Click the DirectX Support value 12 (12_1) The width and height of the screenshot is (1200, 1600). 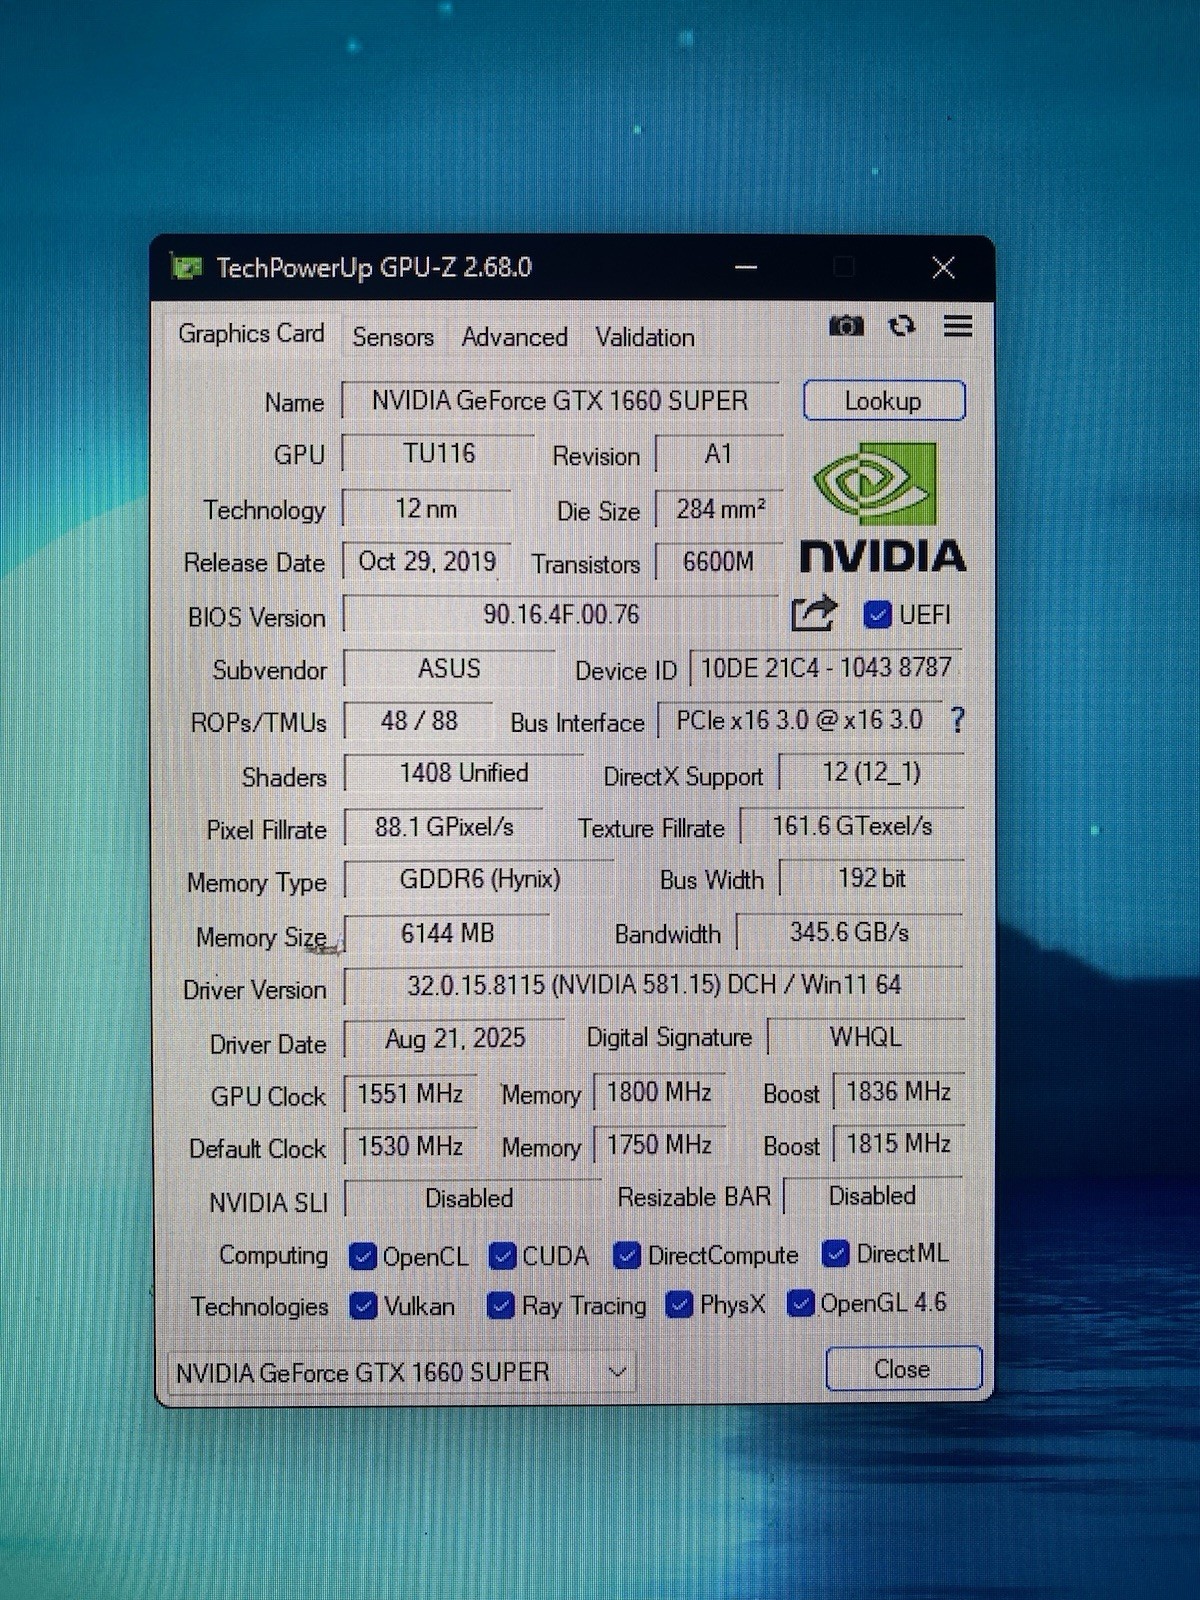coord(872,772)
